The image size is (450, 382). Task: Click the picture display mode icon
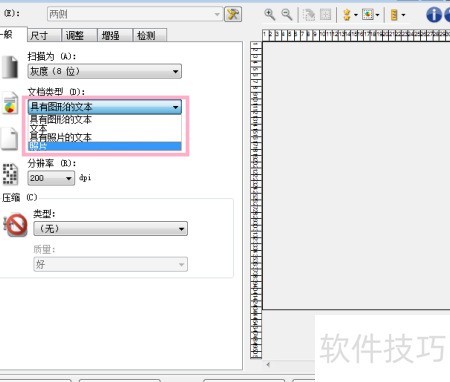click(368, 14)
